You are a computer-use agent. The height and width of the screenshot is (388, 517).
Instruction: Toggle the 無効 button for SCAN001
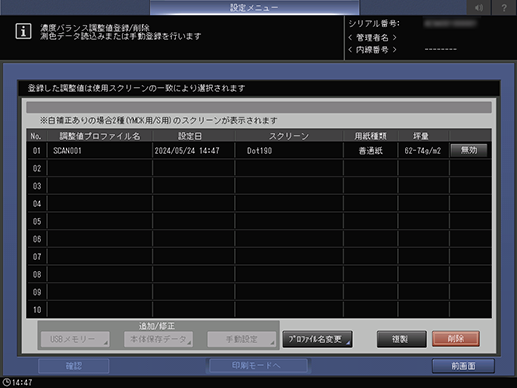pyautogui.click(x=469, y=150)
